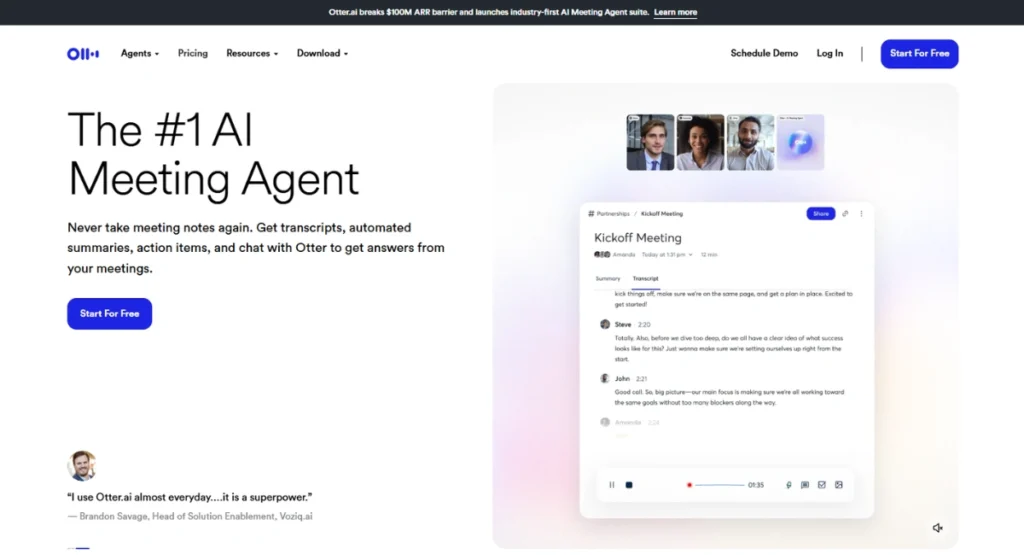Copy the meeting link with the chain icon

[x=845, y=214]
